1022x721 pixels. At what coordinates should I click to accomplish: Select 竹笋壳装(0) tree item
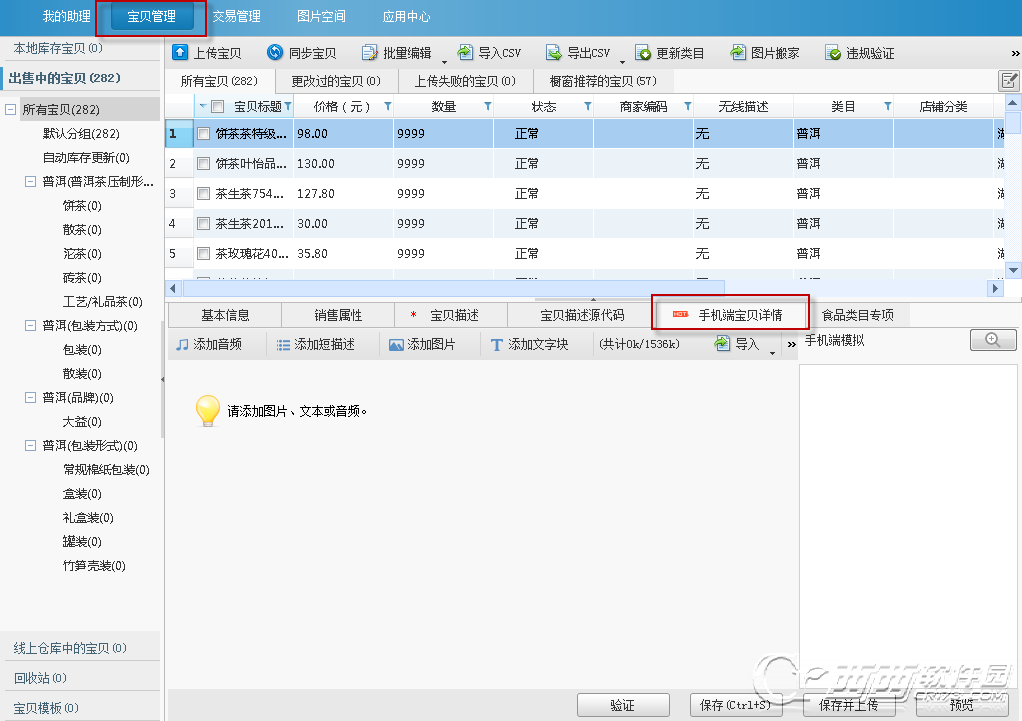coord(95,566)
